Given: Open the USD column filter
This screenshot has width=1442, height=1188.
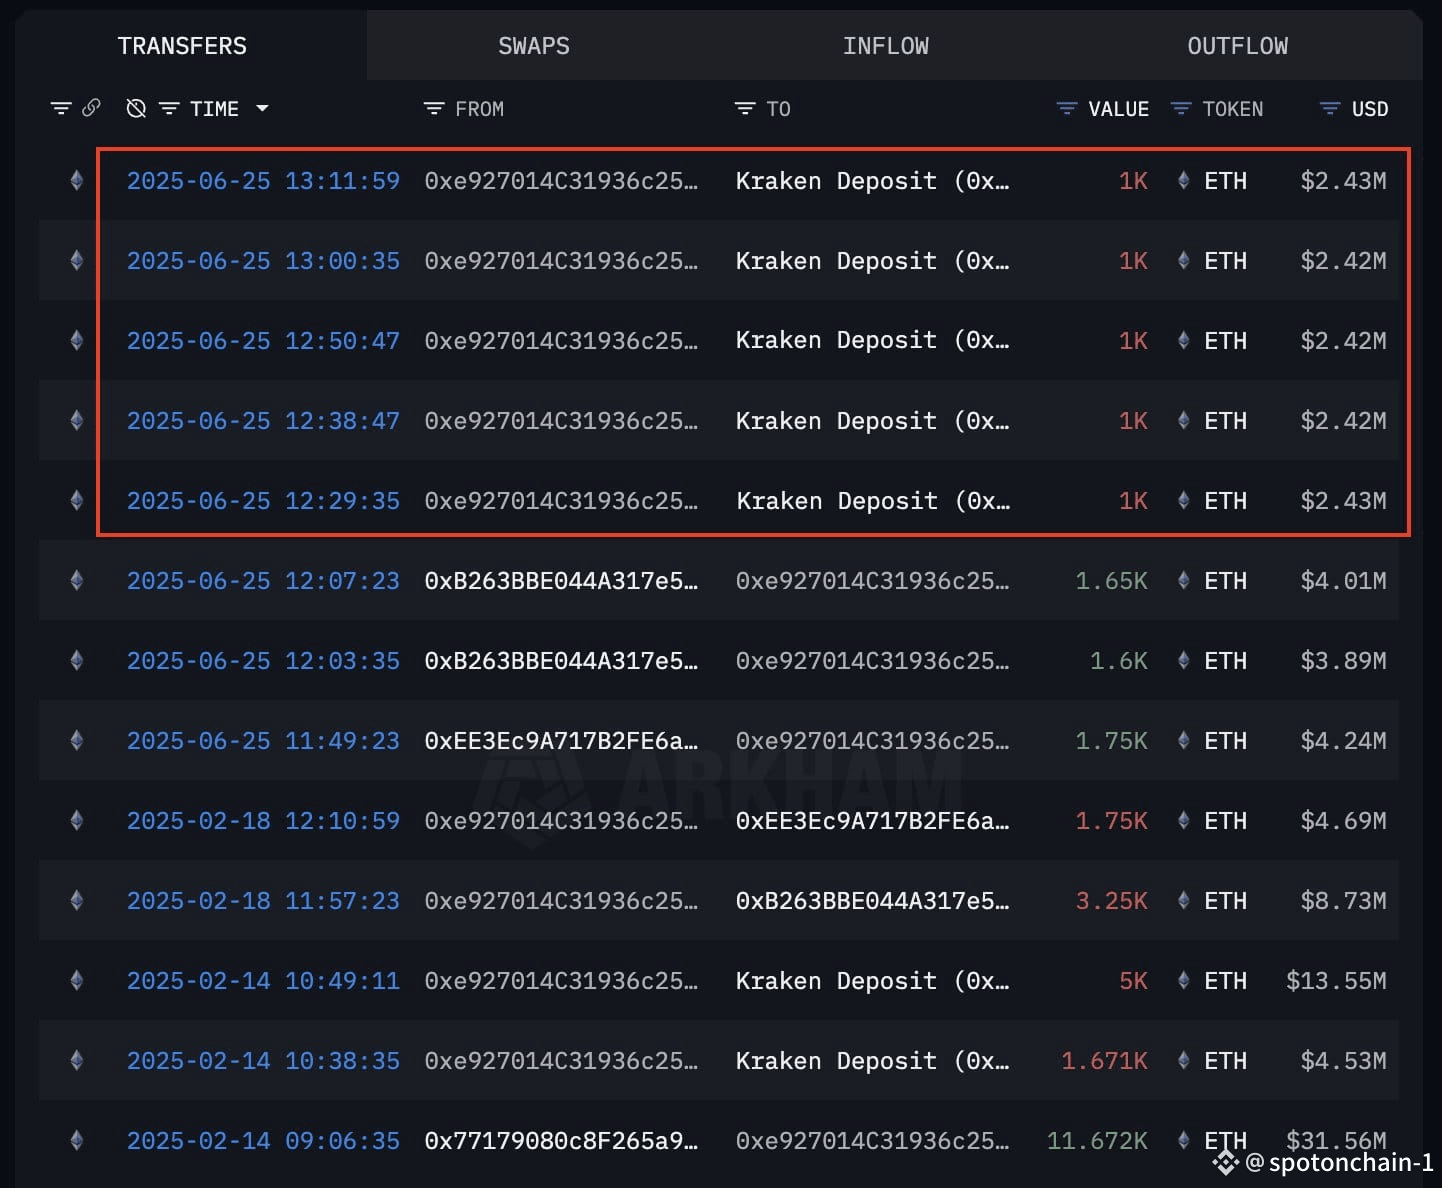Looking at the screenshot, I should coord(1330,108).
